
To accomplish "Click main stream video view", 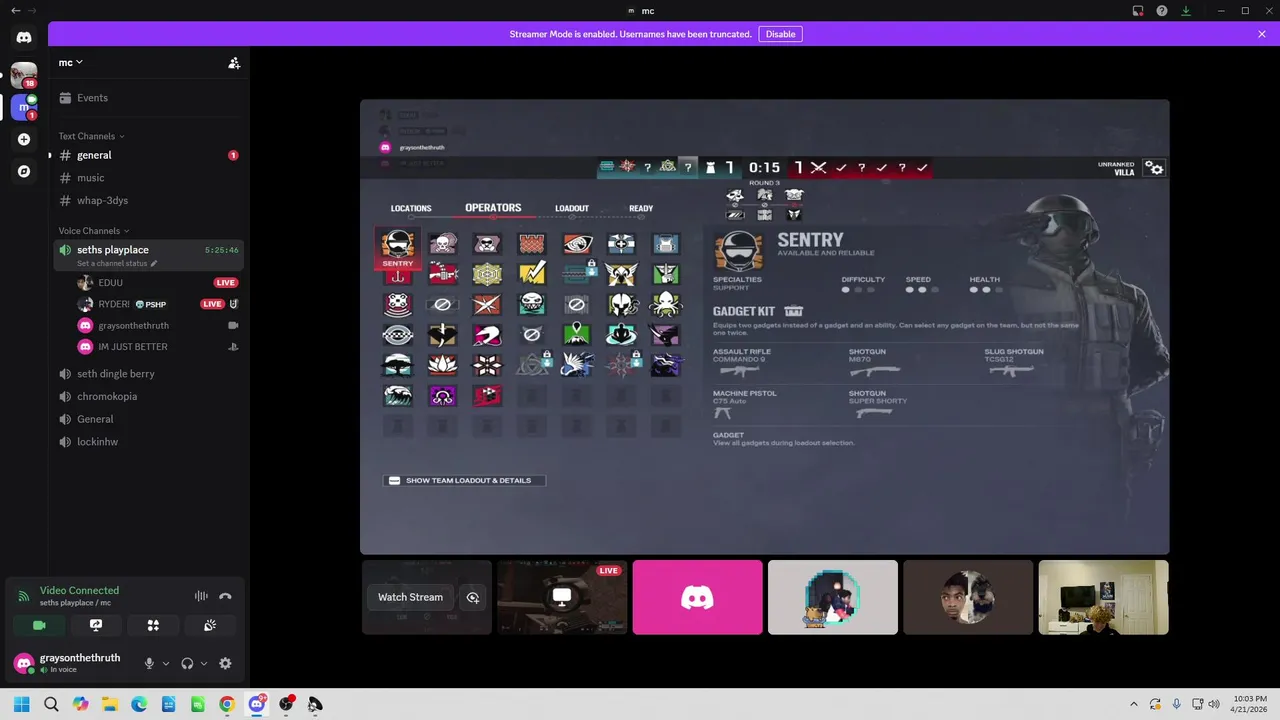I will 764,327.
